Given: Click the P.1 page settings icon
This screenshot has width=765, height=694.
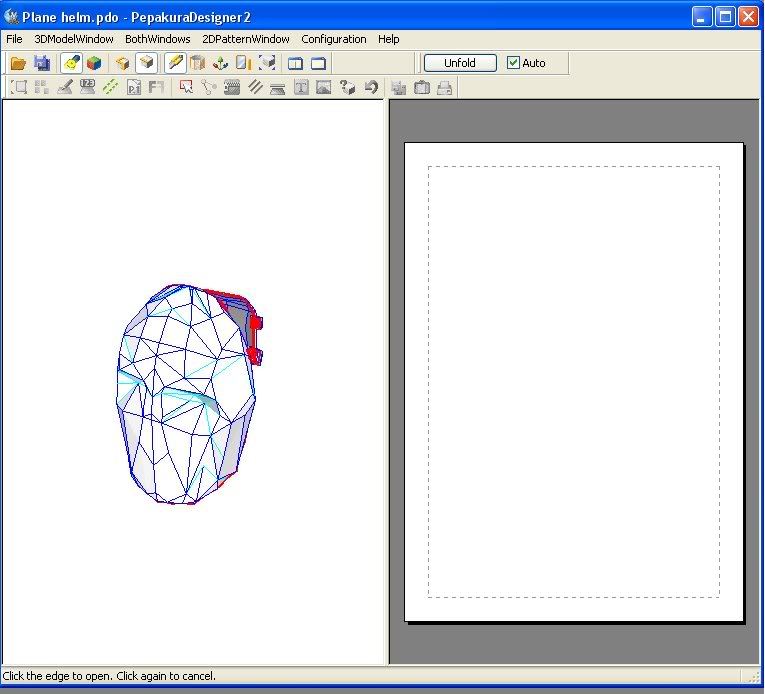Looking at the screenshot, I should (134, 87).
